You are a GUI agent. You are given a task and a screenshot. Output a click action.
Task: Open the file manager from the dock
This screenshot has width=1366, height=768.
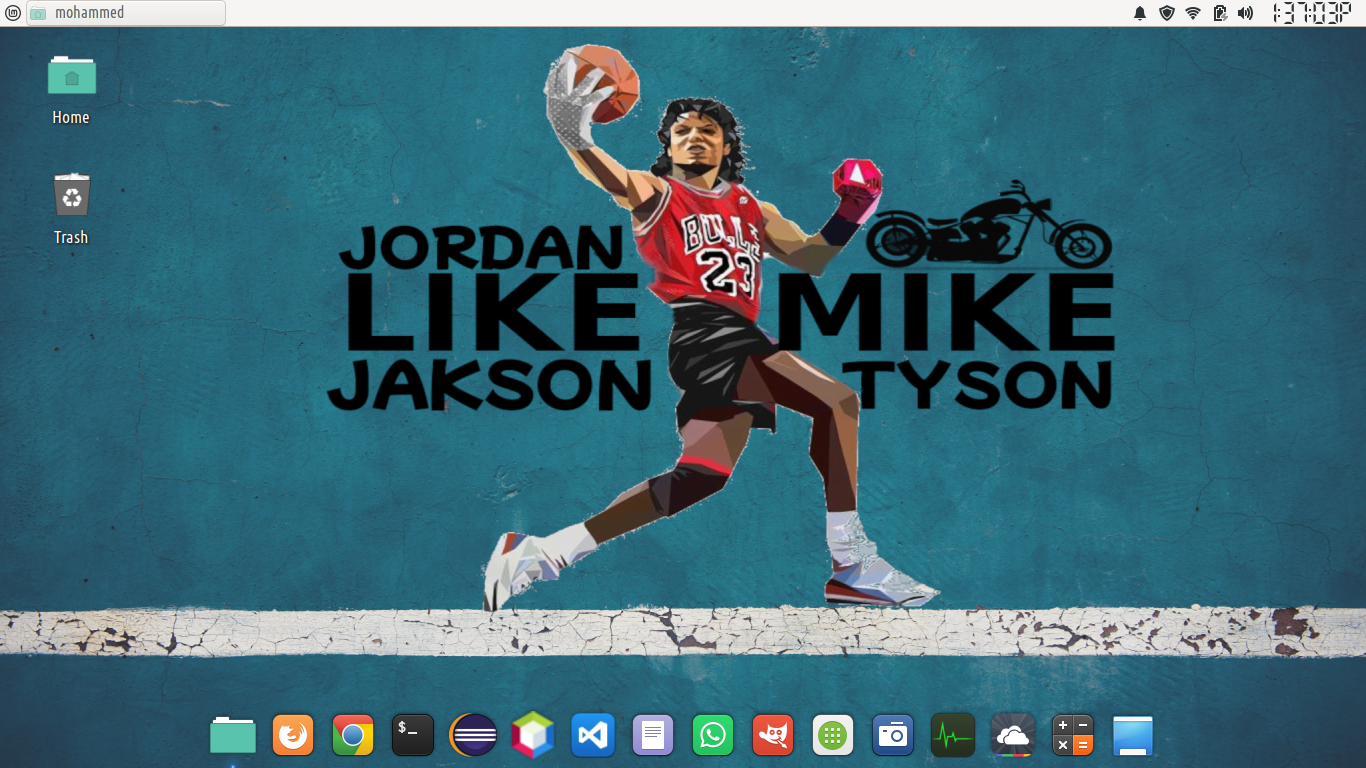[x=233, y=735]
